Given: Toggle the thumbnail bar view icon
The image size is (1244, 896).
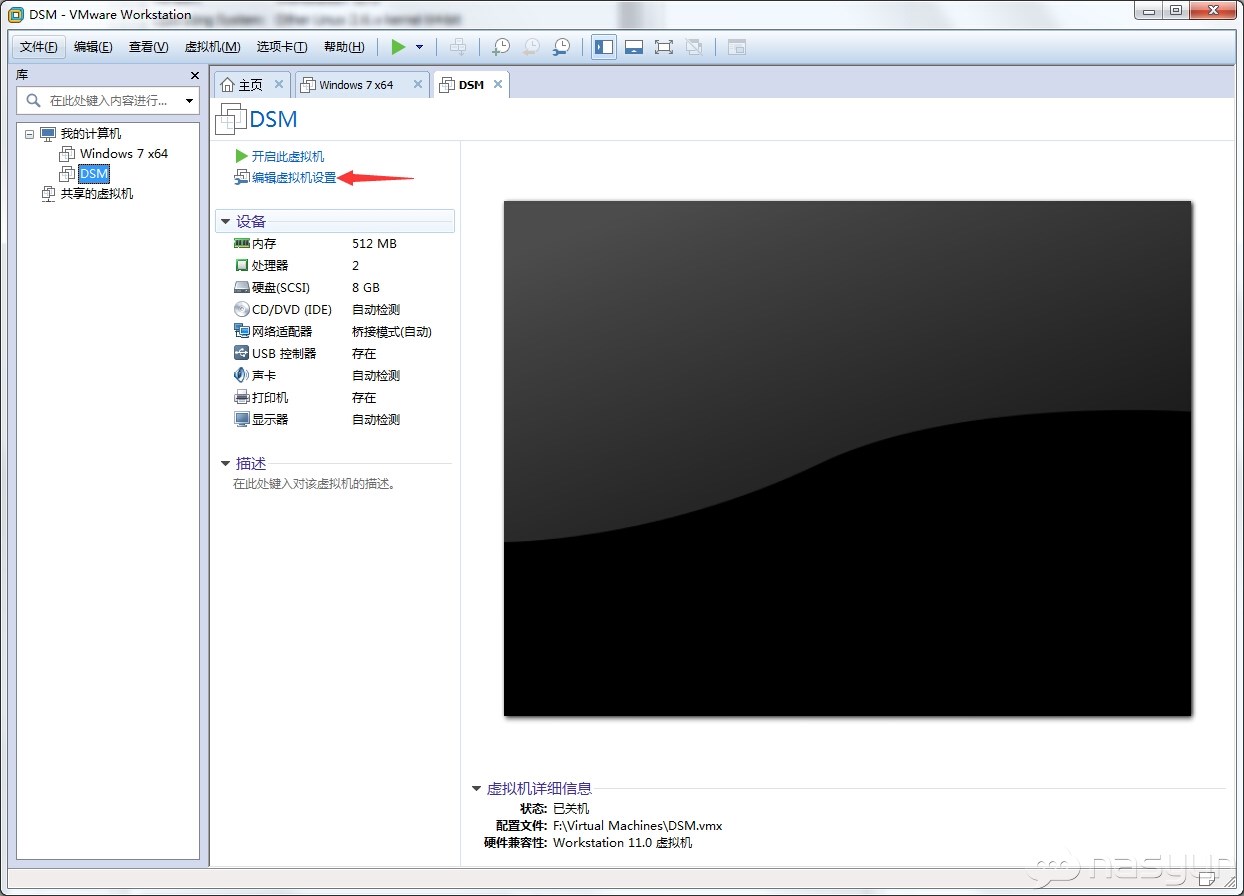Looking at the screenshot, I should coord(633,47).
